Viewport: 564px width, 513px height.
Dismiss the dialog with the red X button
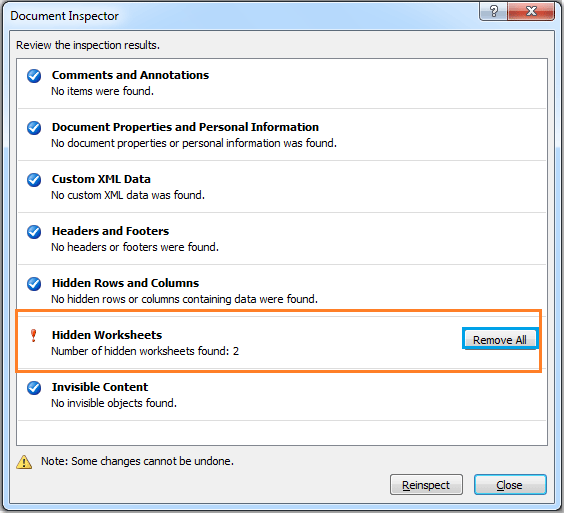pos(531,12)
